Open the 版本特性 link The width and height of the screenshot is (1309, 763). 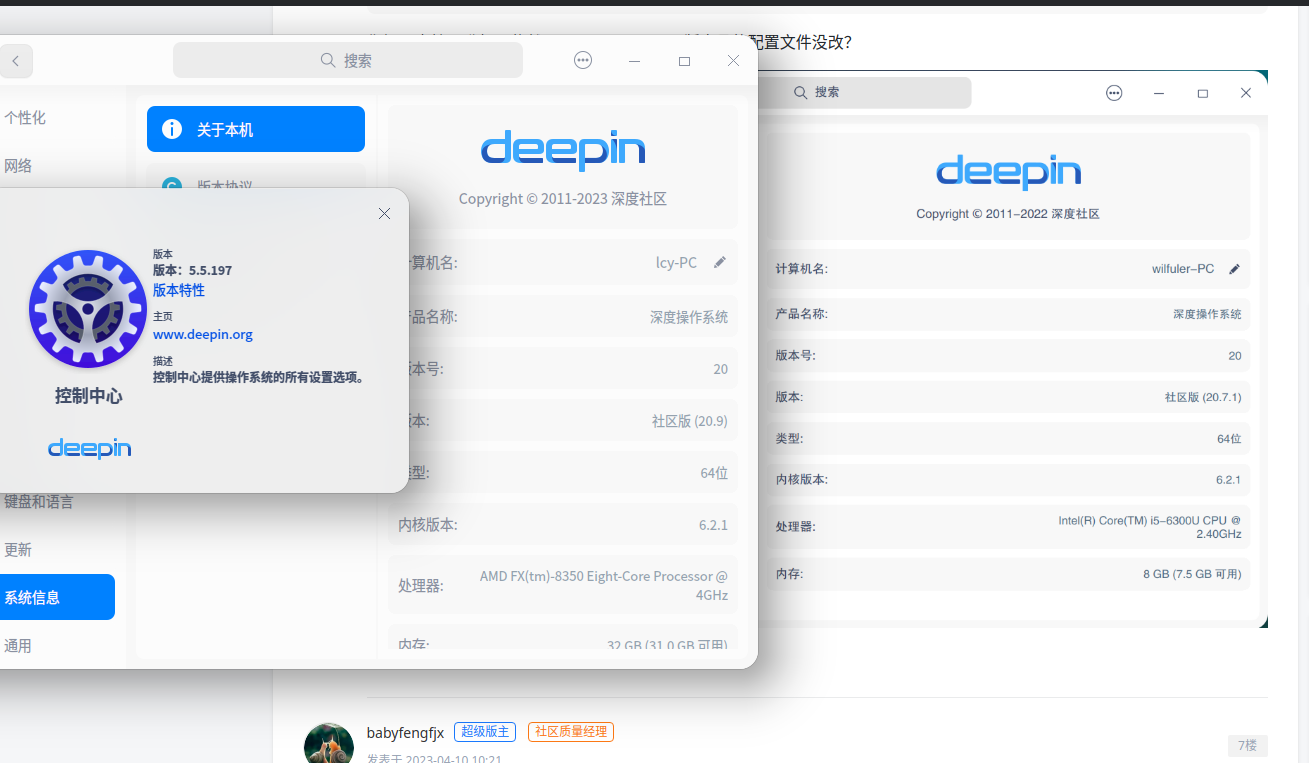pyautogui.click(x=179, y=290)
